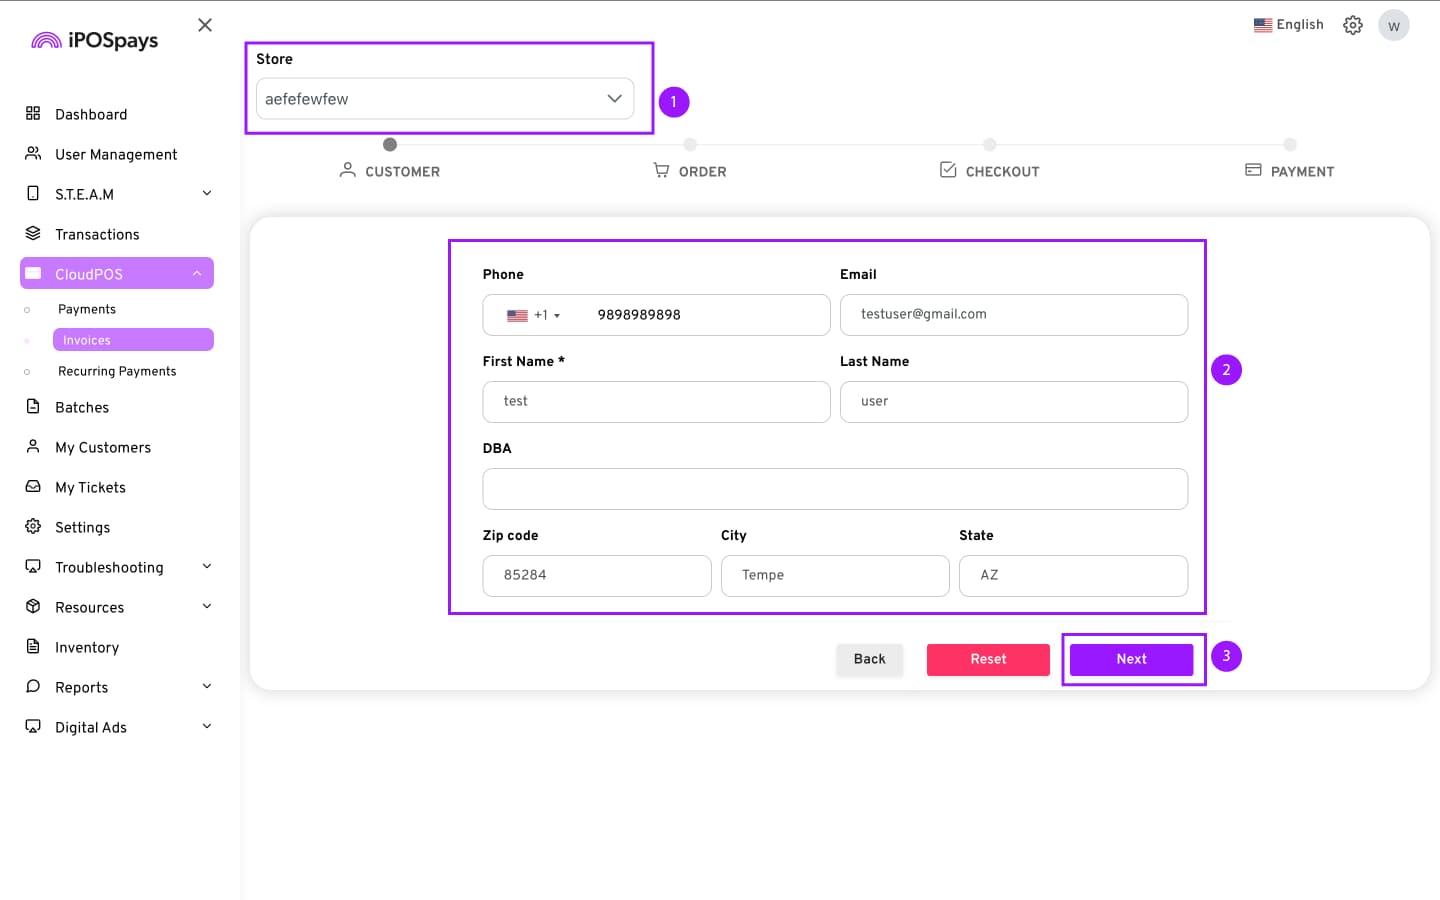Expand the Troubleshooting section

[207, 567]
